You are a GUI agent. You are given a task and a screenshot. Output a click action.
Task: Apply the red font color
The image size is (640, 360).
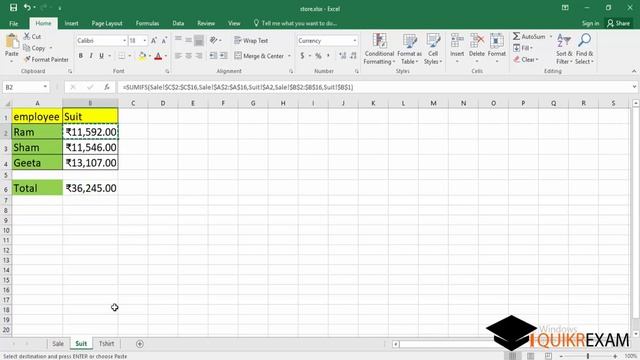[x=158, y=56]
